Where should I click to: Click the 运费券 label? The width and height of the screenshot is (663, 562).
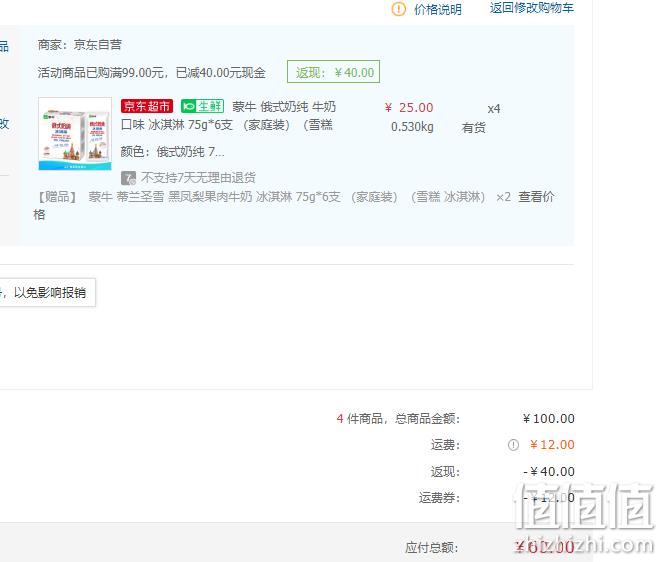tap(439, 498)
